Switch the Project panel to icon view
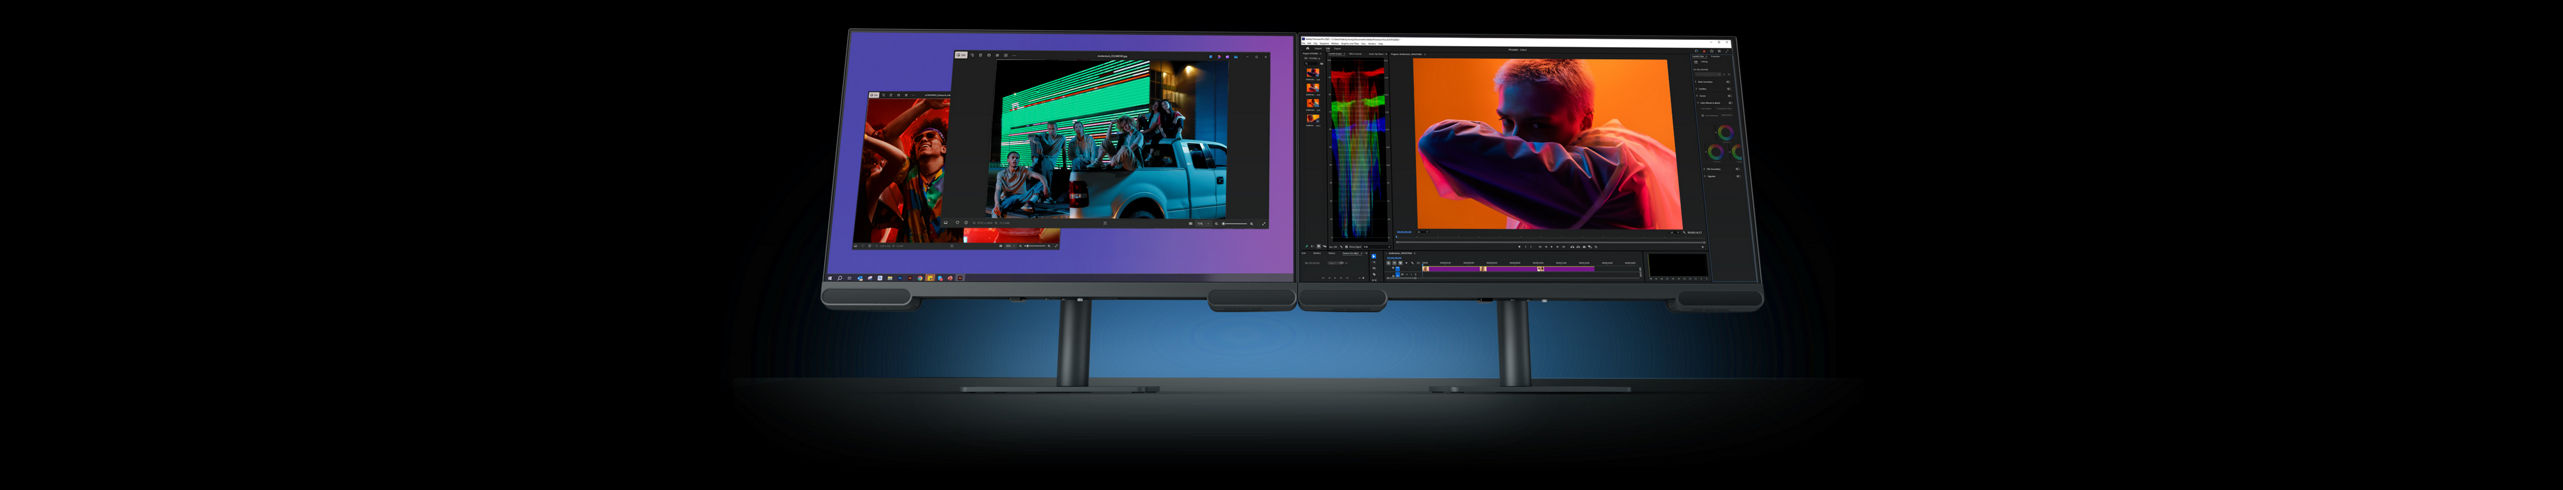 coord(1318,246)
